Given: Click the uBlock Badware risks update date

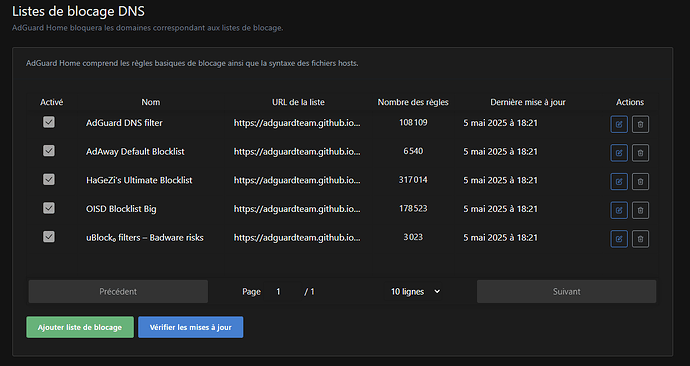Looking at the screenshot, I should coord(500,238).
